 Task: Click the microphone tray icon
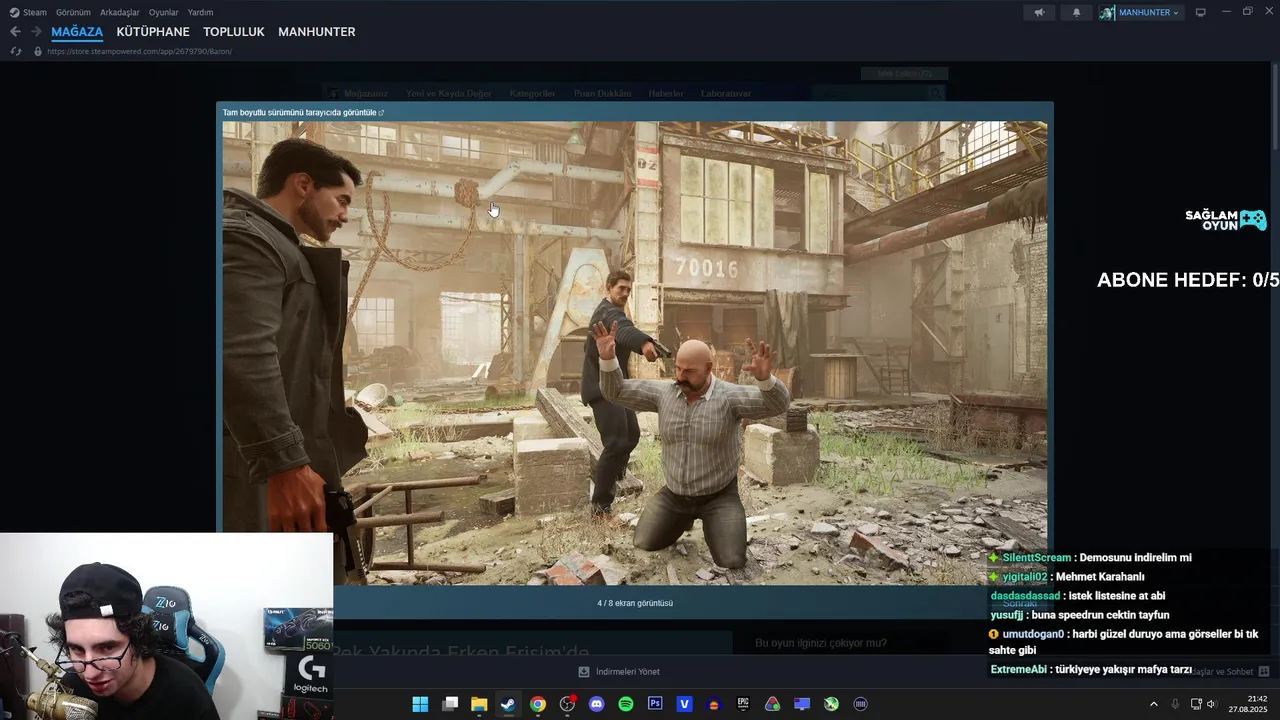pos(1175,704)
